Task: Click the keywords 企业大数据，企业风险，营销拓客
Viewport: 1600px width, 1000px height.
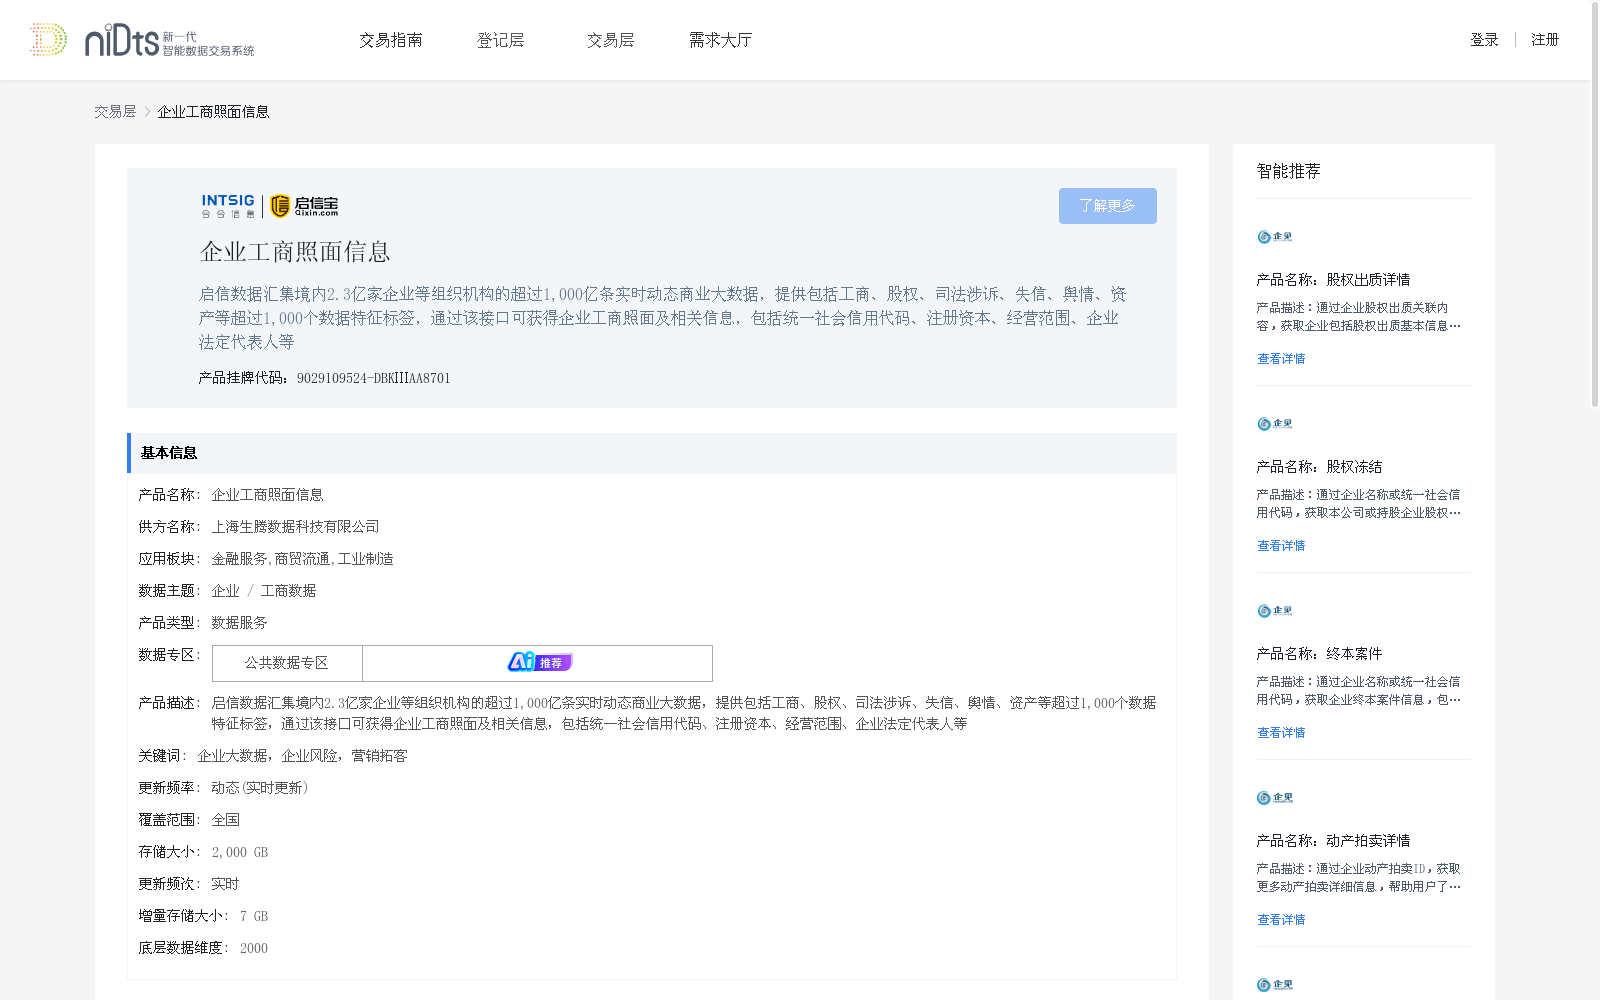Action: pos(302,756)
